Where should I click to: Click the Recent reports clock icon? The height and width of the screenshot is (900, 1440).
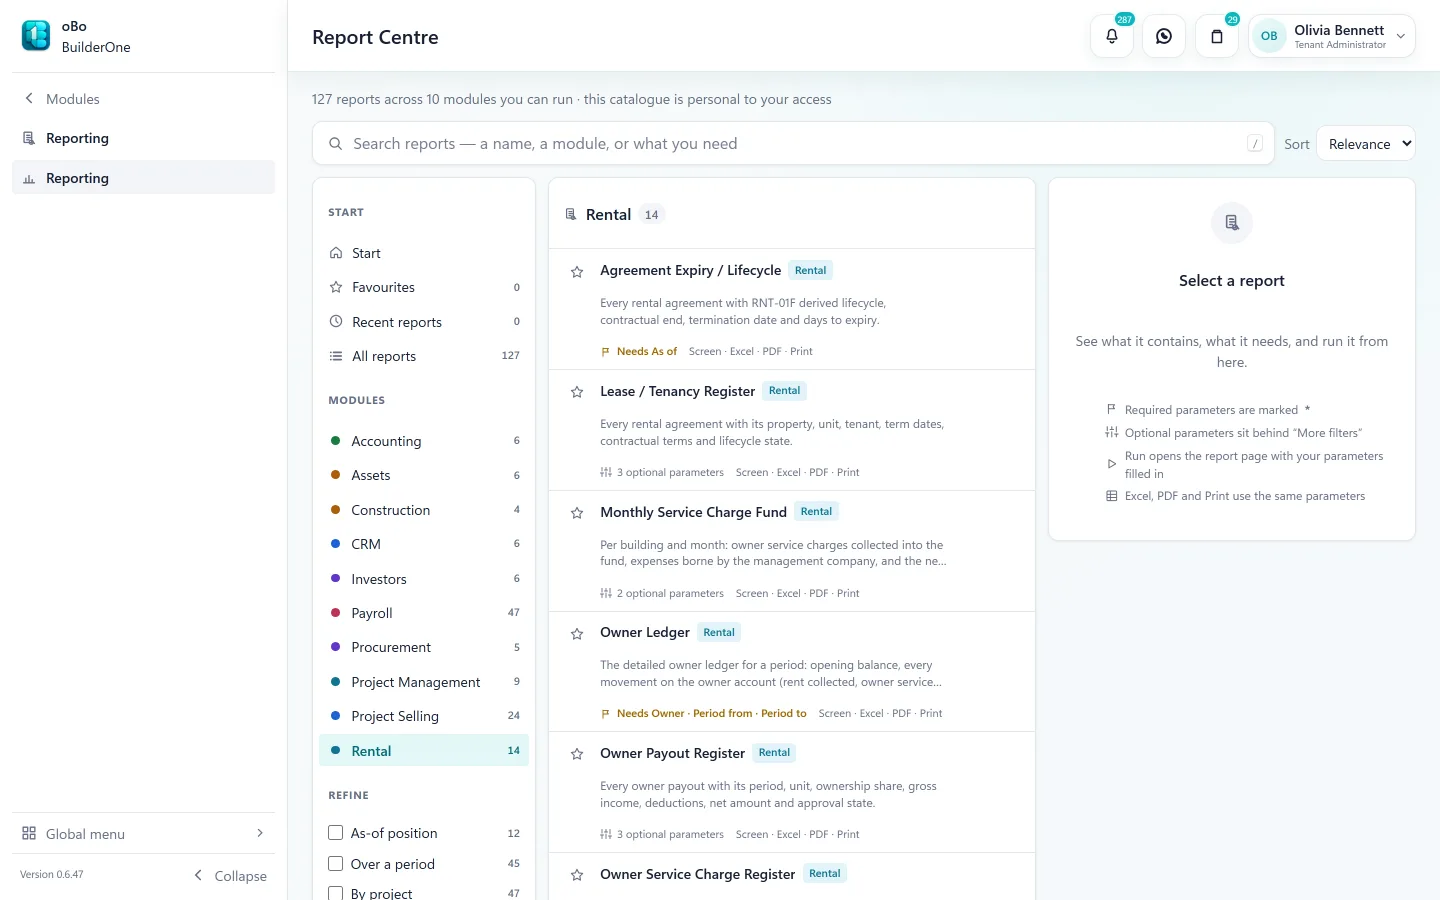(336, 322)
